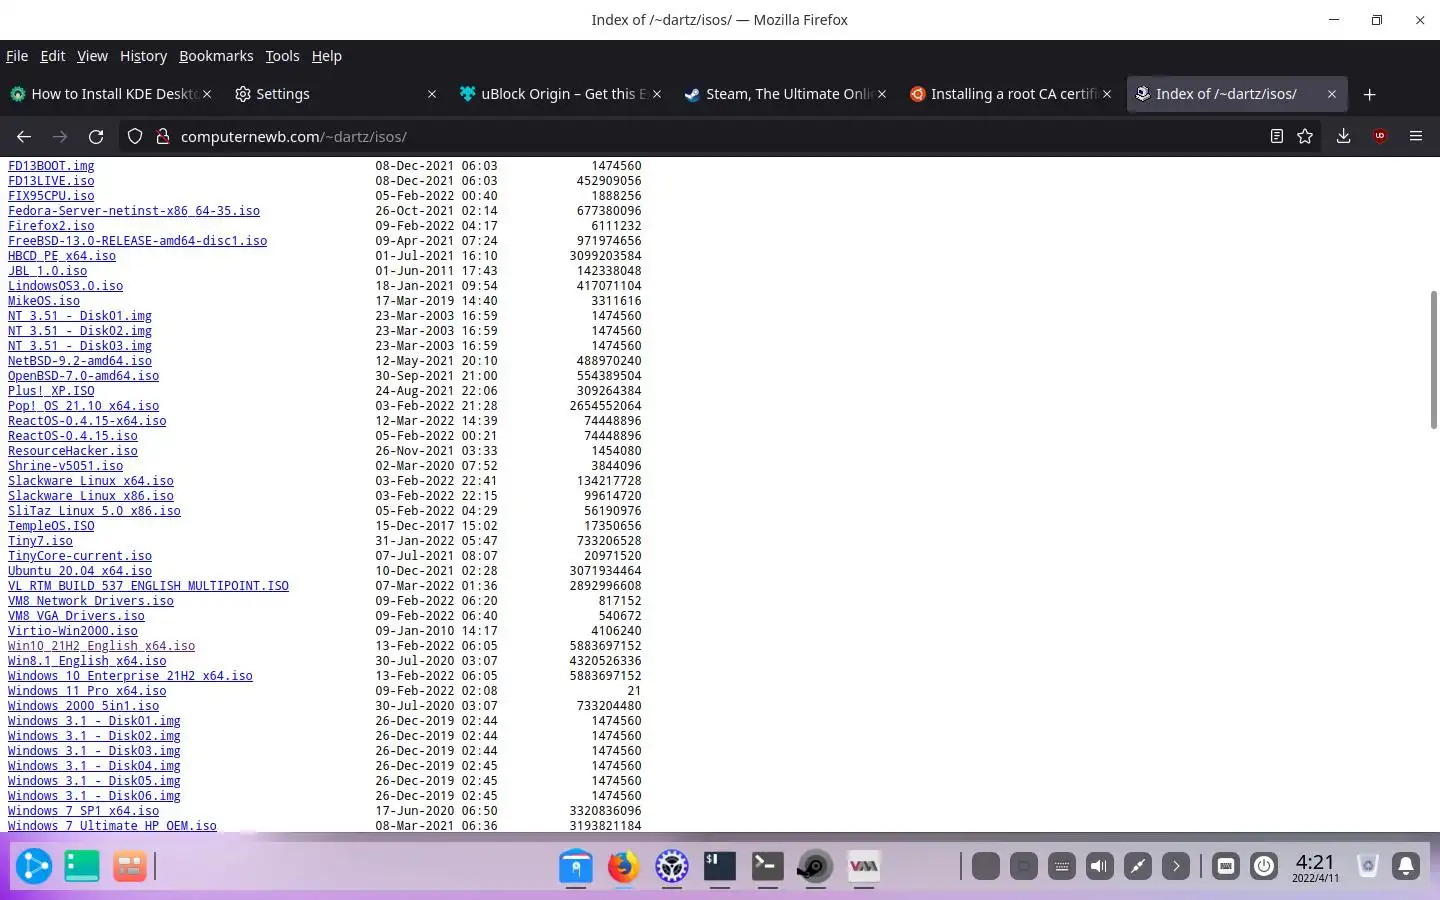Bookmark this page with the star icon
The height and width of the screenshot is (900, 1440).
[x=1305, y=136]
